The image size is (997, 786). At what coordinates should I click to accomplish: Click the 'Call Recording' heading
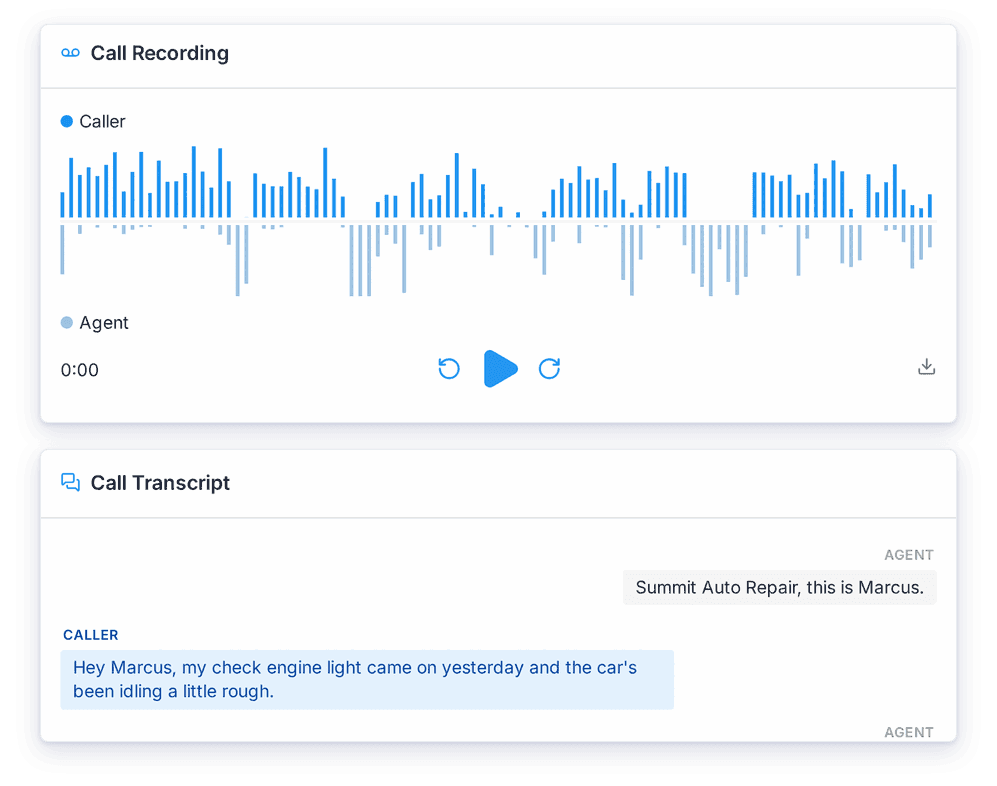click(x=160, y=53)
